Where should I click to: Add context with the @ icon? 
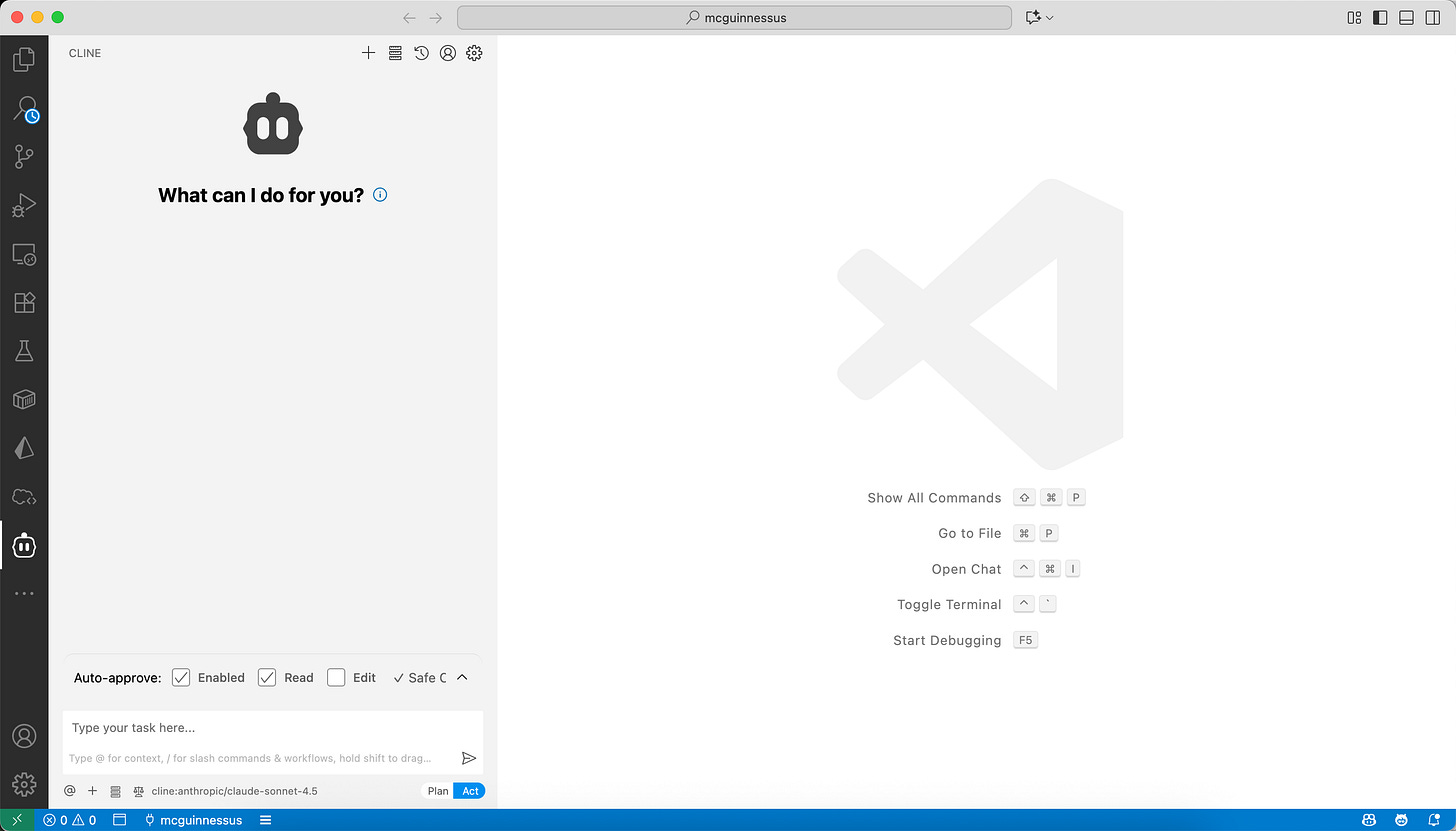click(x=69, y=791)
